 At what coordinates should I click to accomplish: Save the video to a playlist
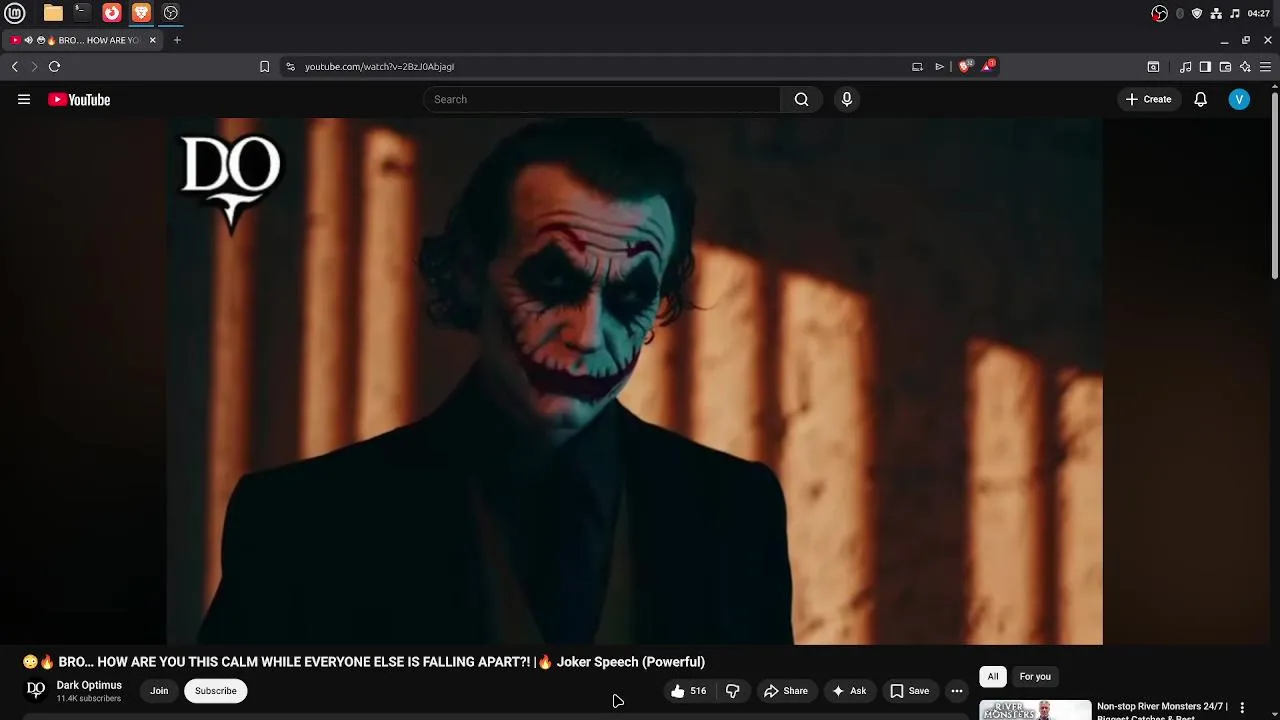click(x=910, y=691)
